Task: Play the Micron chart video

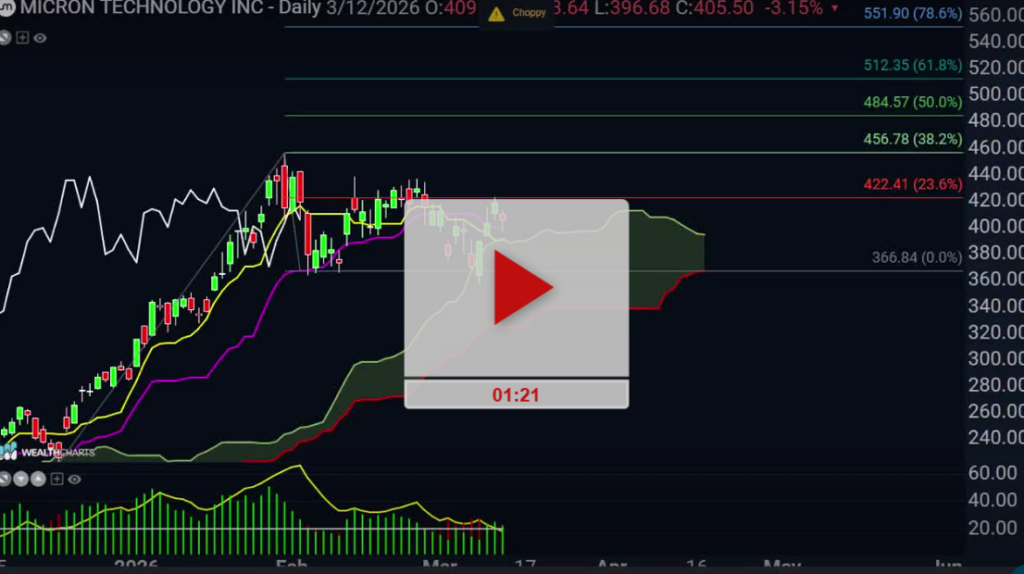Action: coord(516,288)
